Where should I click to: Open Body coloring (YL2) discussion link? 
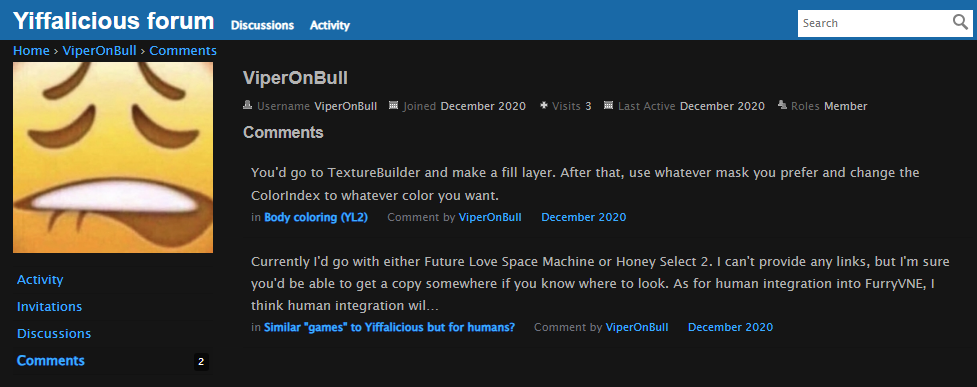(316, 217)
